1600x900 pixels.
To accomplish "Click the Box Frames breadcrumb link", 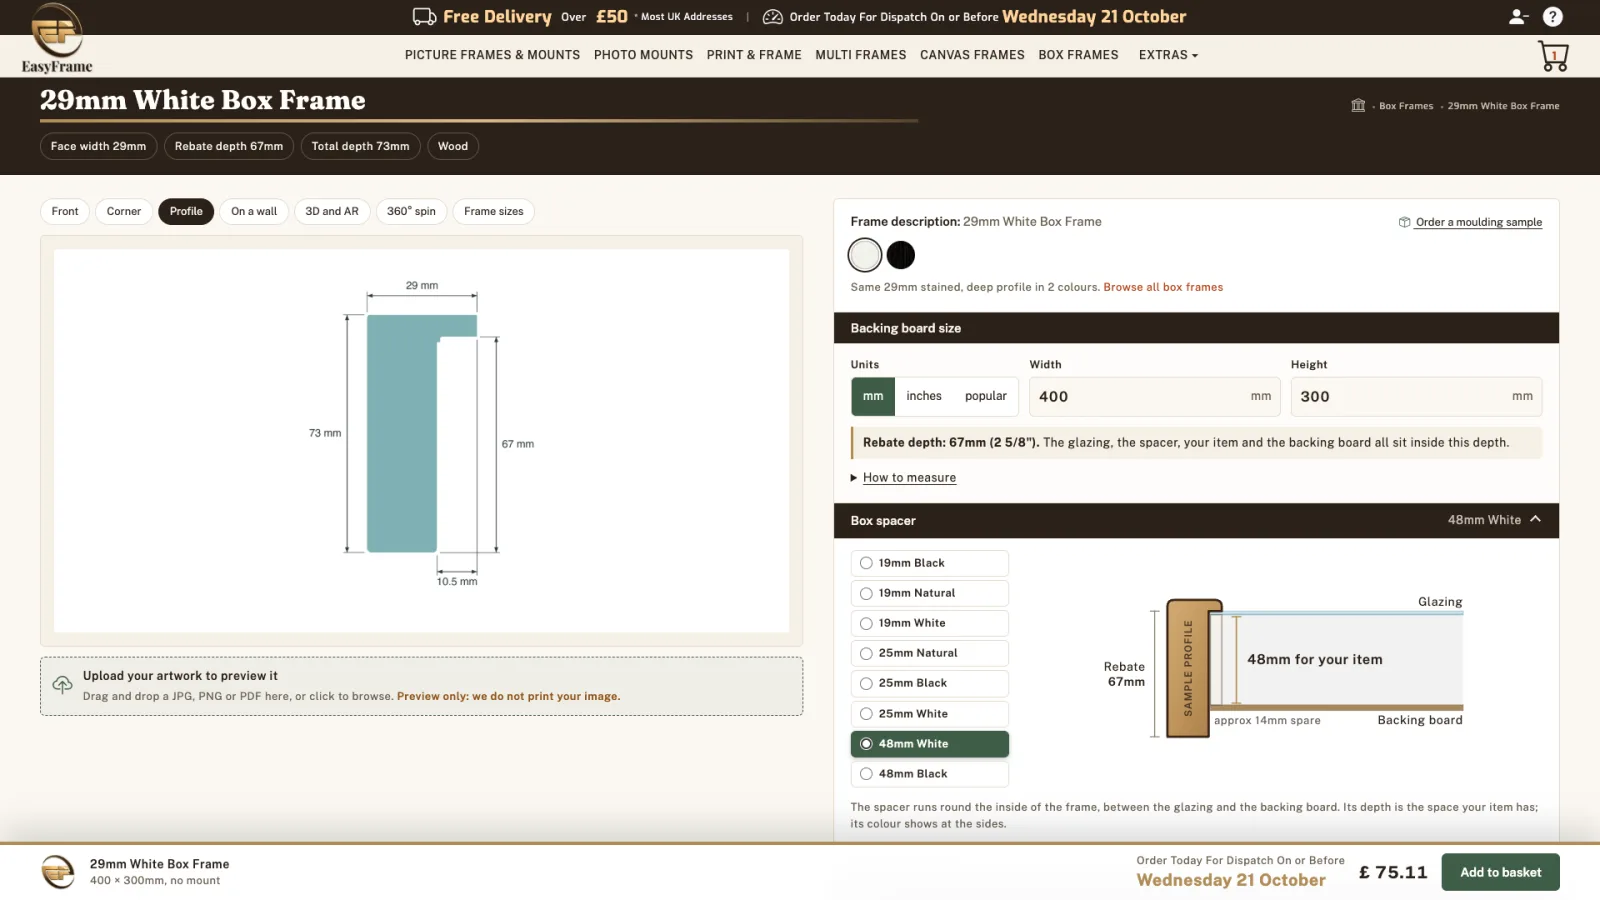I will pos(1406,106).
